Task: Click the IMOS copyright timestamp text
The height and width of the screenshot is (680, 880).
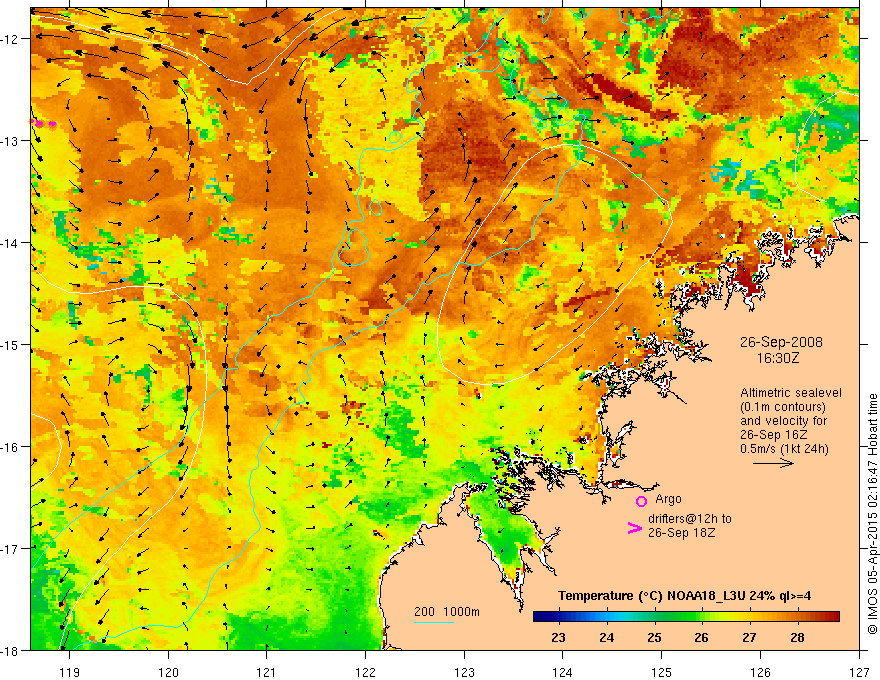Action: [x=872, y=514]
